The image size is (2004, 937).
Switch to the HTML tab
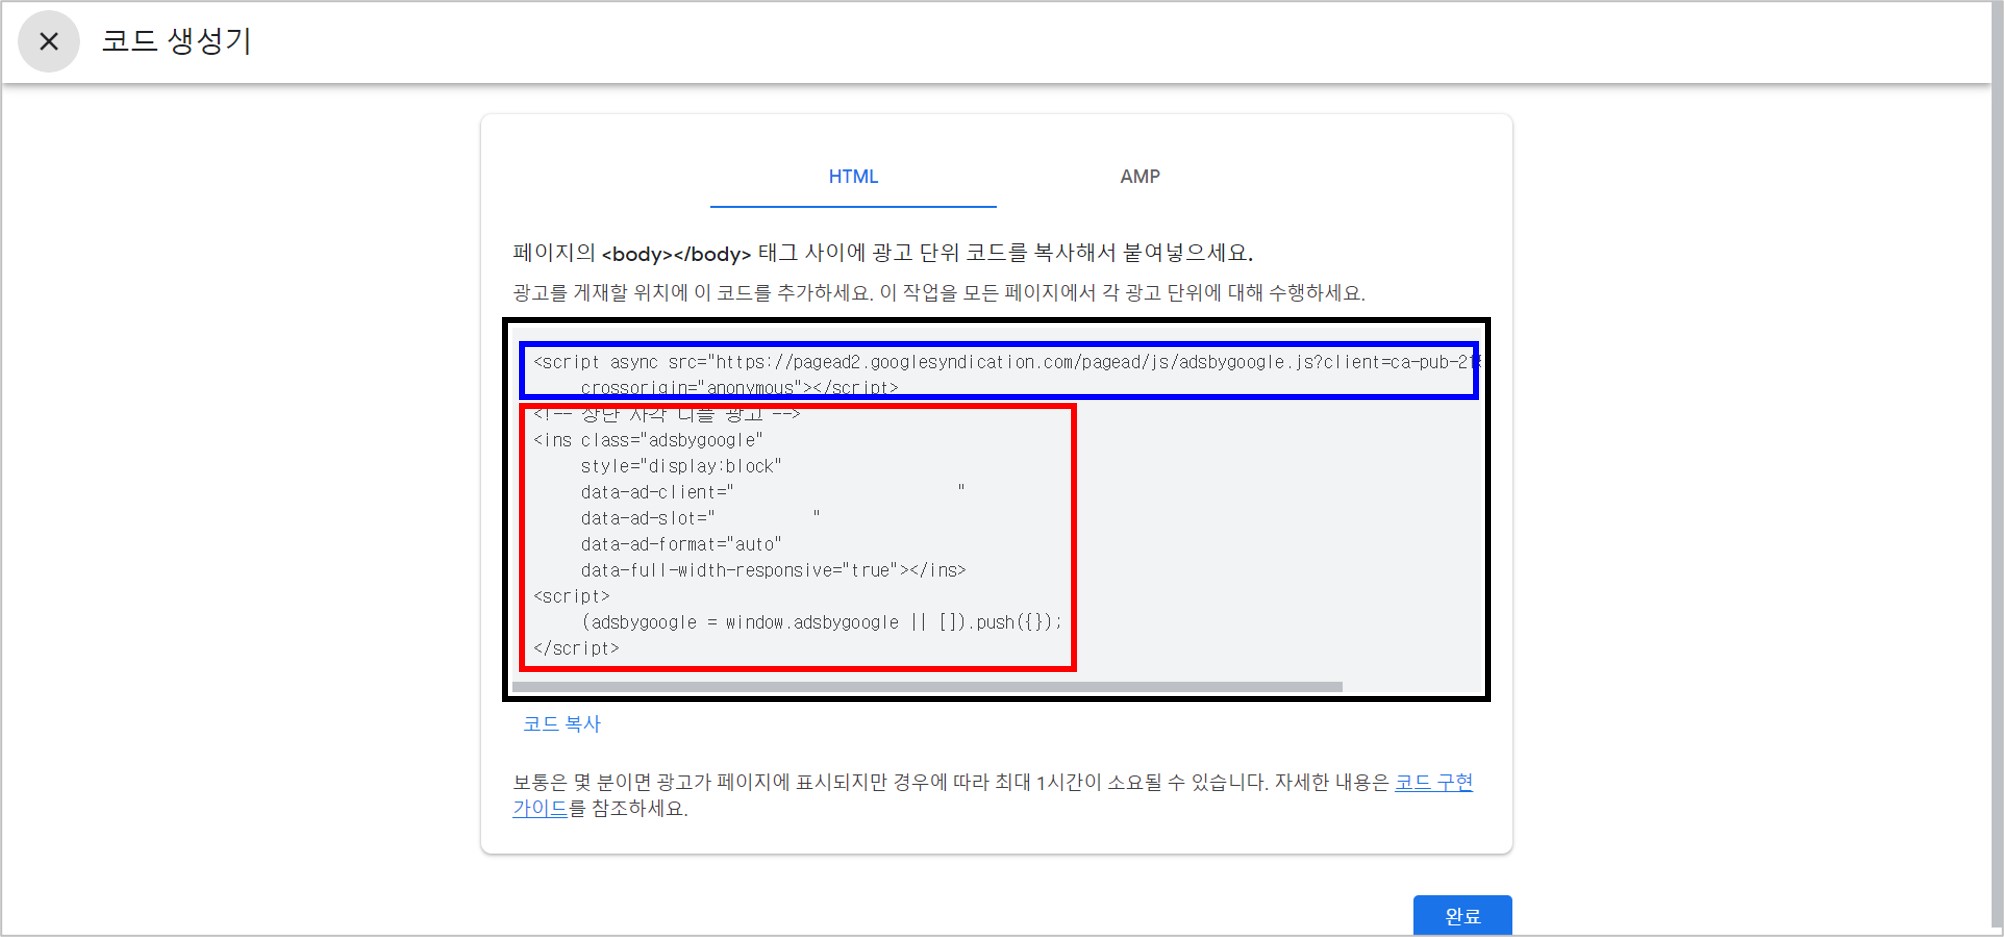tap(853, 177)
